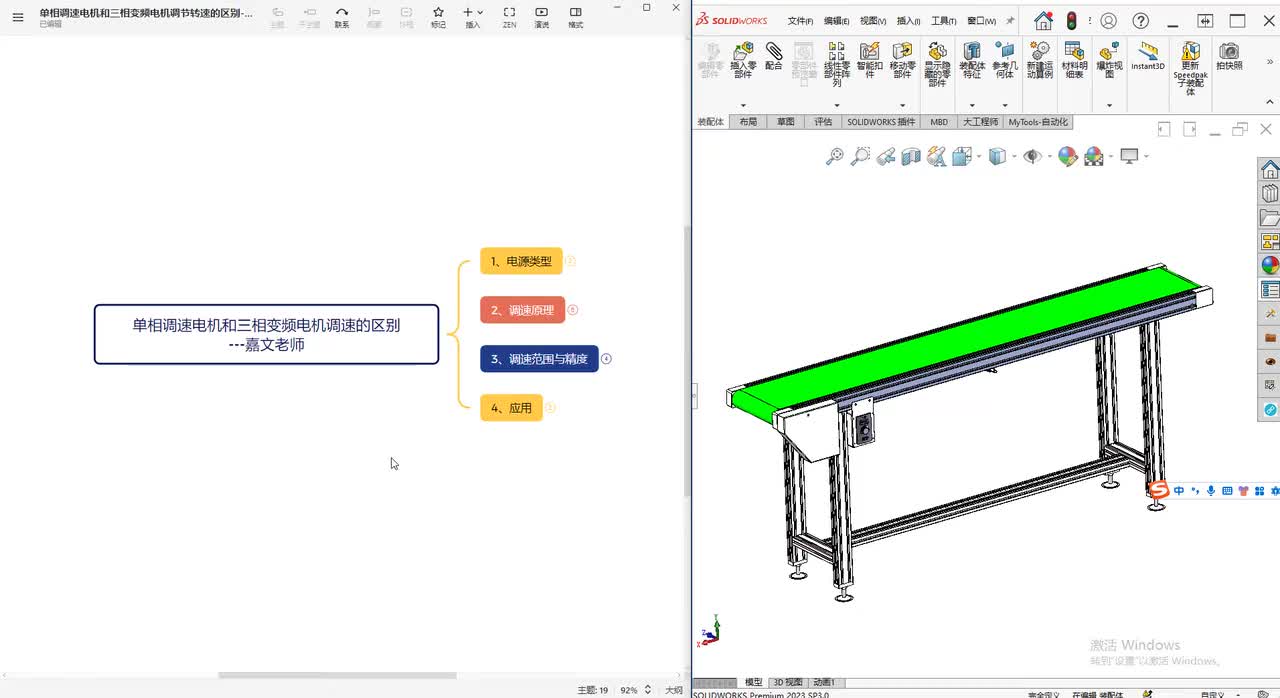Expand 爆炸视图 dropdown arrow
This screenshot has width=1280, height=698.
[1109, 105]
